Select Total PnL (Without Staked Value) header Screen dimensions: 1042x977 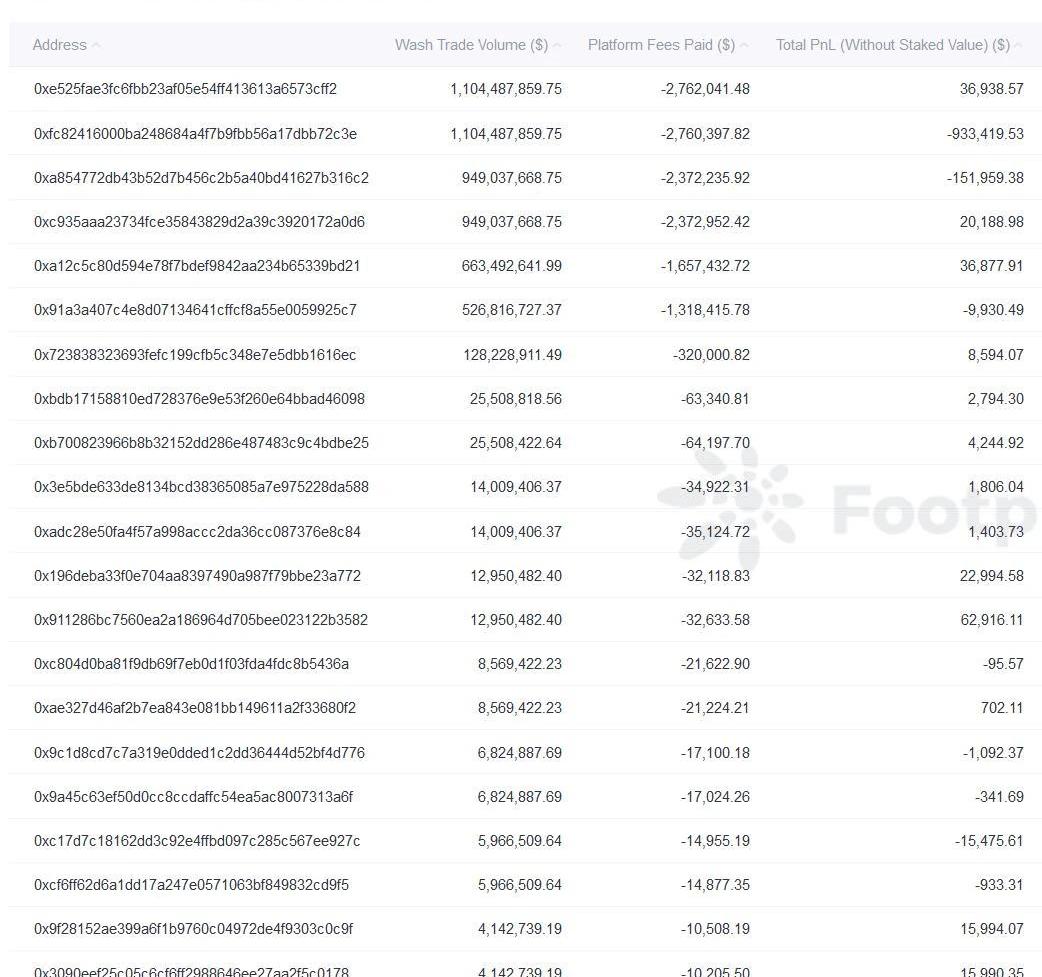pyautogui.click(x=892, y=45)
